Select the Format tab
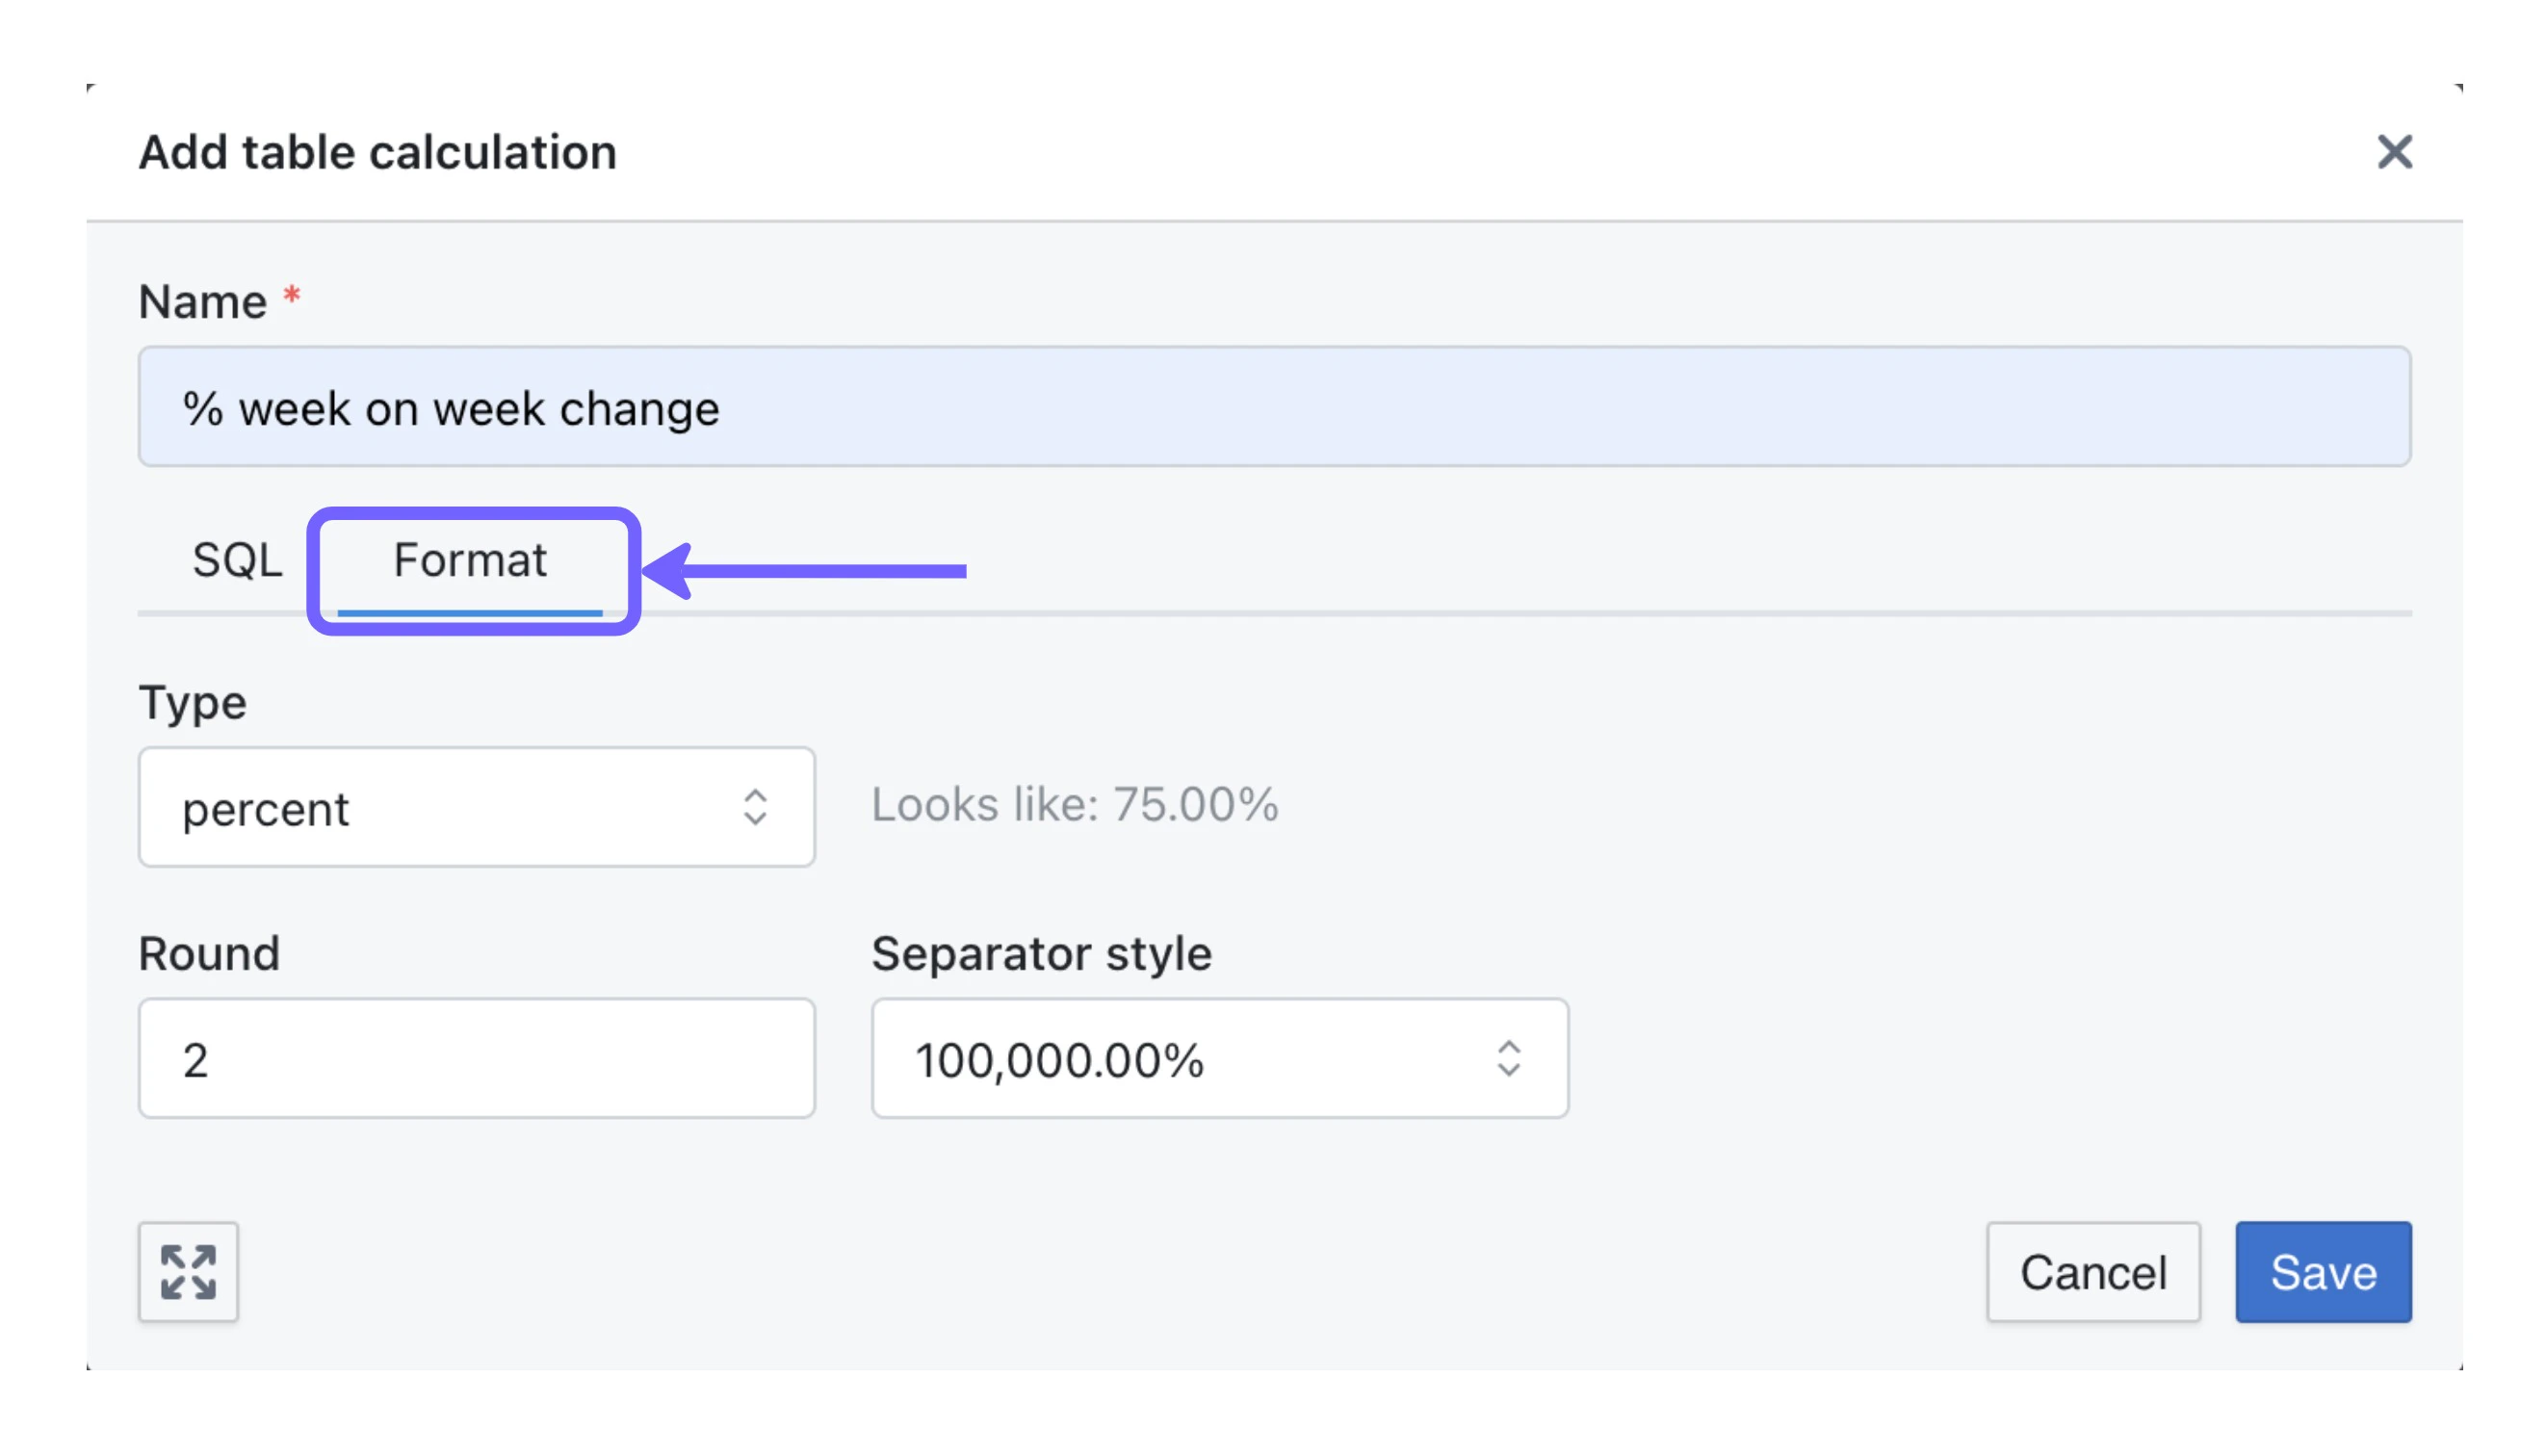This screenshot has height=1456, width=2546. pyautogui.click(x=470, y=560)
